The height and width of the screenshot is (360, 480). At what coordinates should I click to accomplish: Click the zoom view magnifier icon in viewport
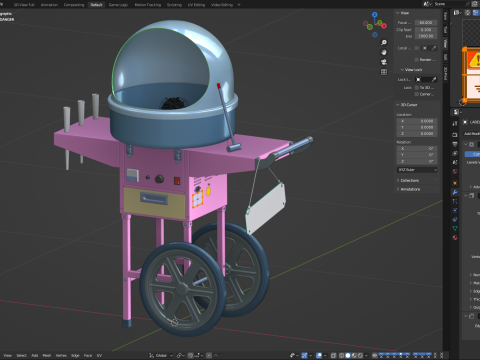click(x=384, y=42)
